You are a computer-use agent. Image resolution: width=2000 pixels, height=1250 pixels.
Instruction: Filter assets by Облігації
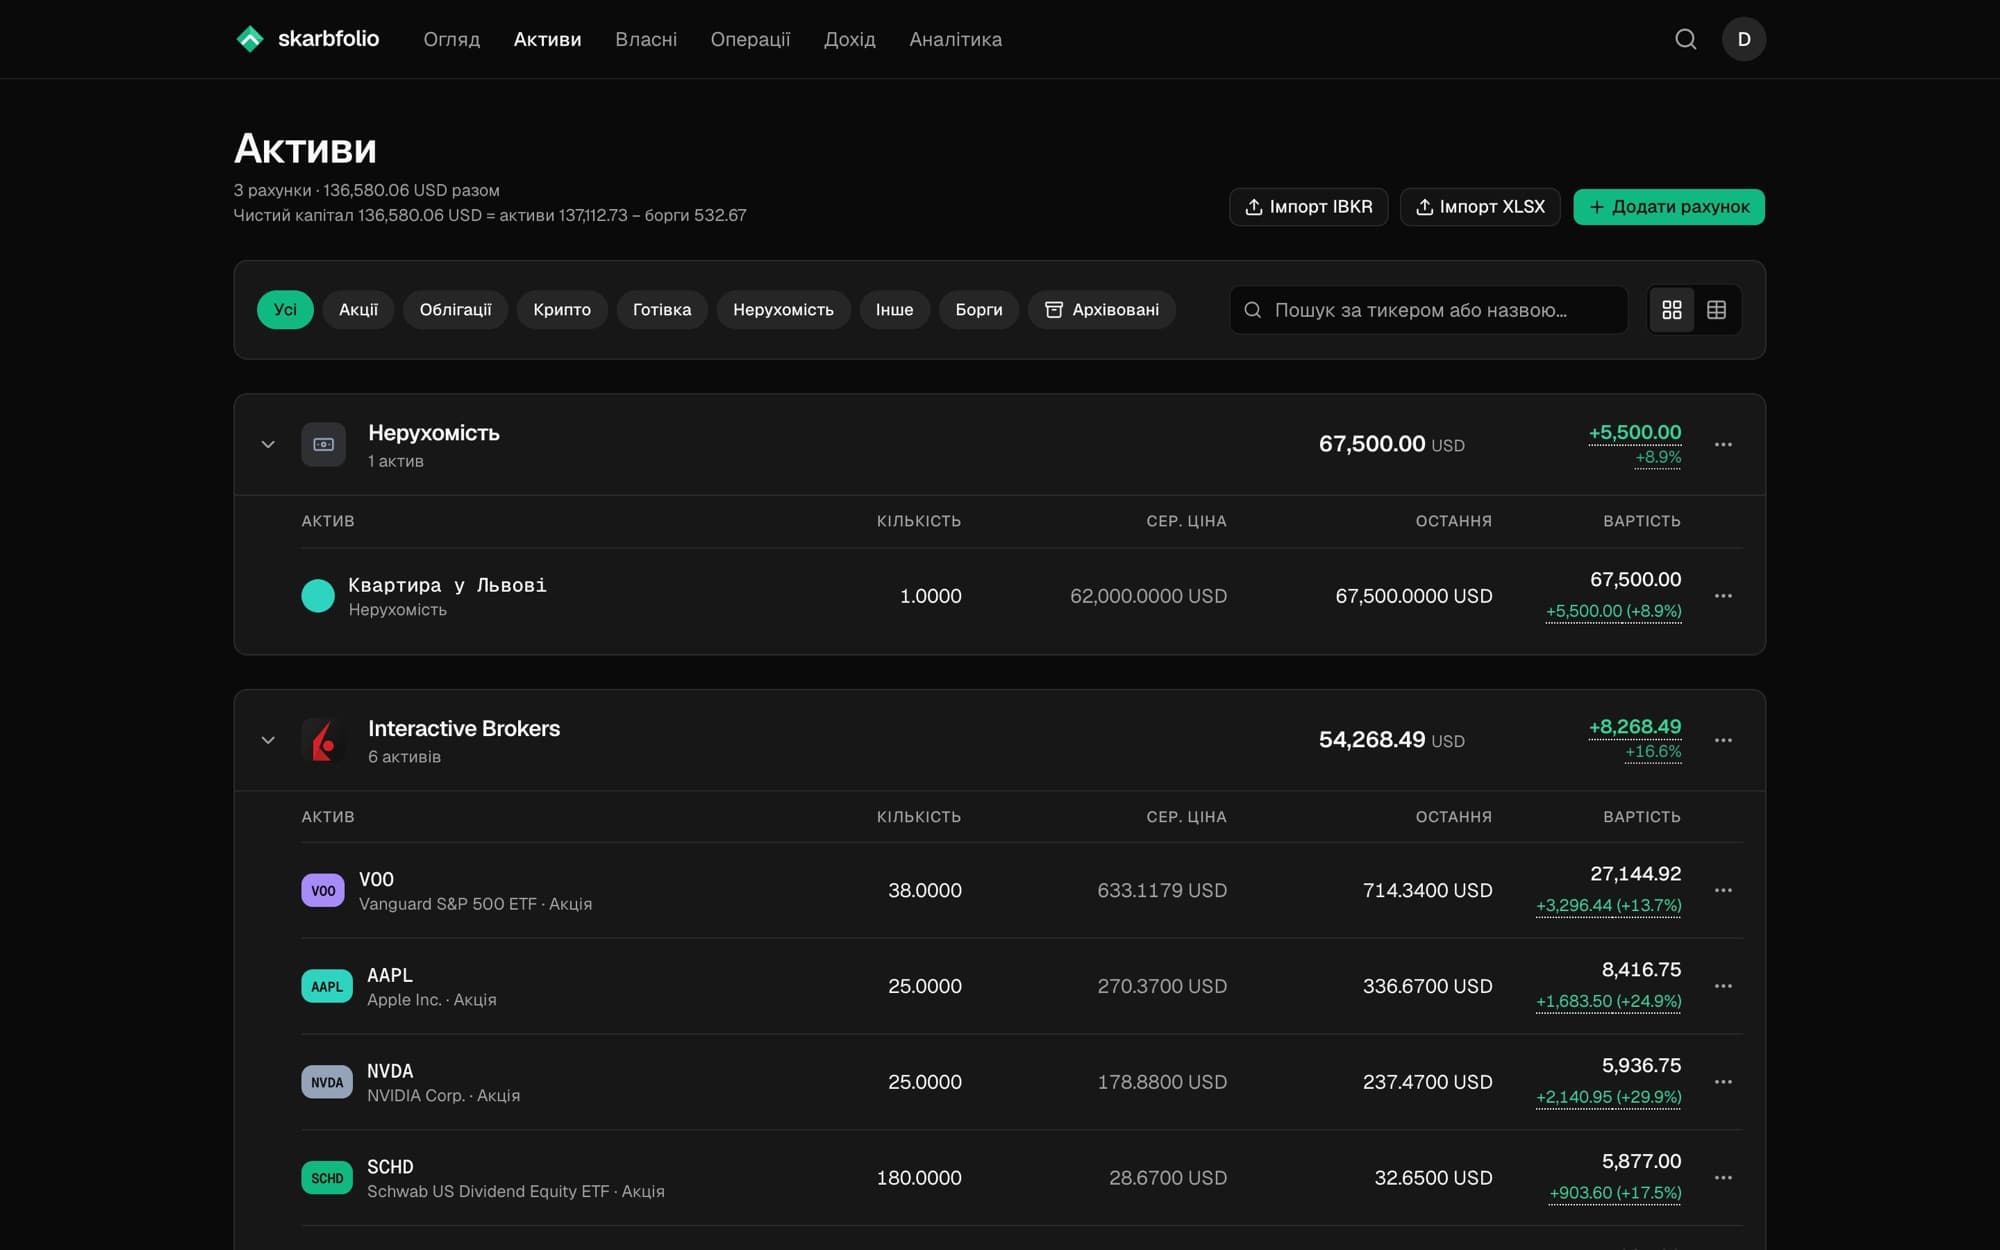coord(455,310)
